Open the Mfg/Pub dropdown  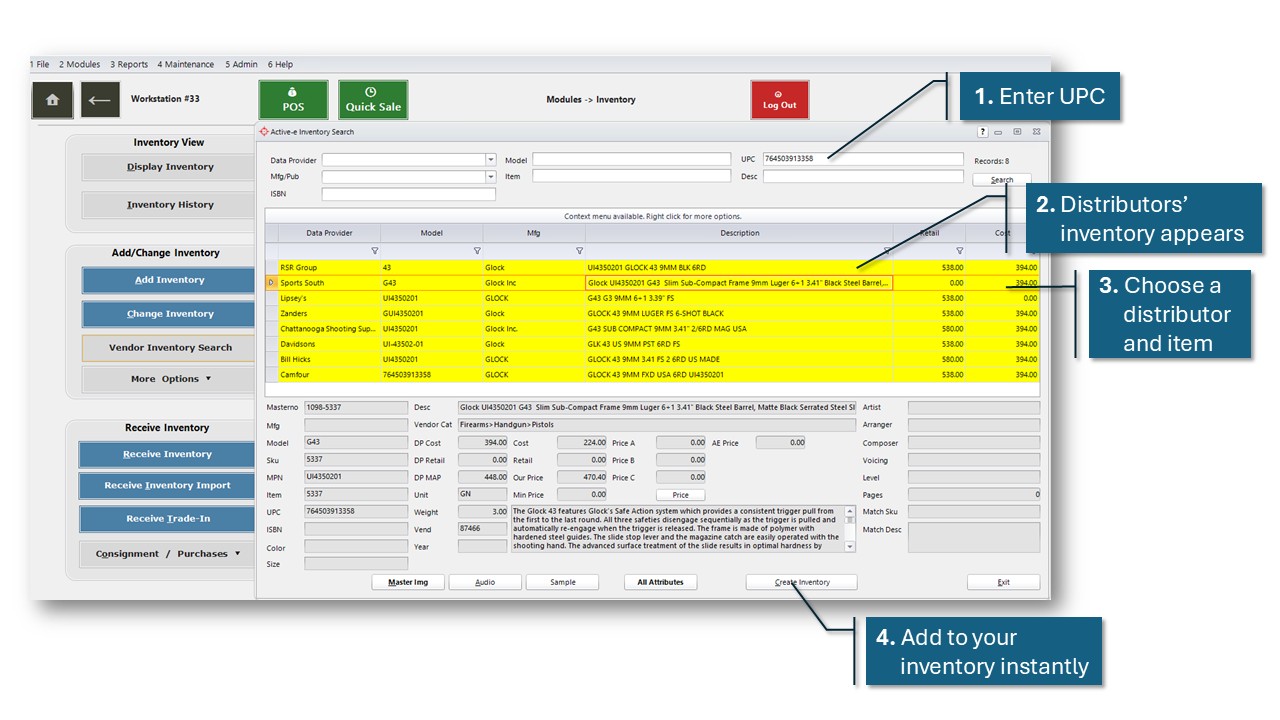[x=490, y=176]
